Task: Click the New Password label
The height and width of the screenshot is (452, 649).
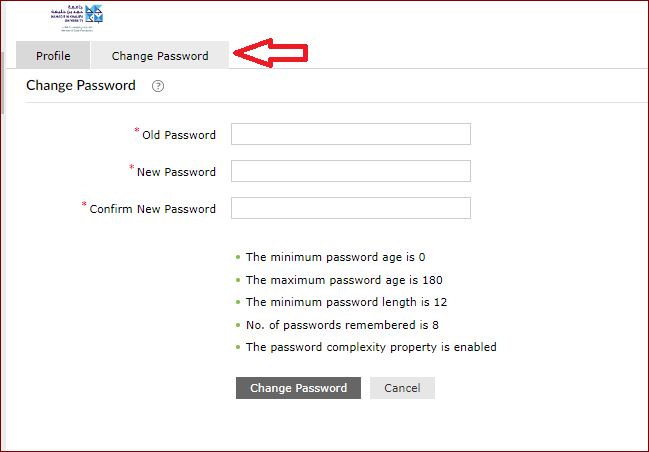Action: pos(176,172)
